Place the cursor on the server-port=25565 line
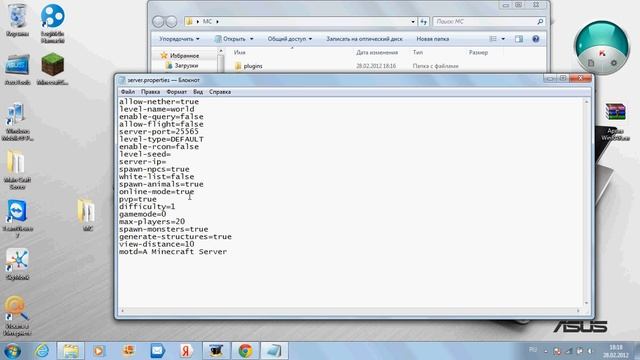Screen dimensions: 640x360 pos(159,131)
